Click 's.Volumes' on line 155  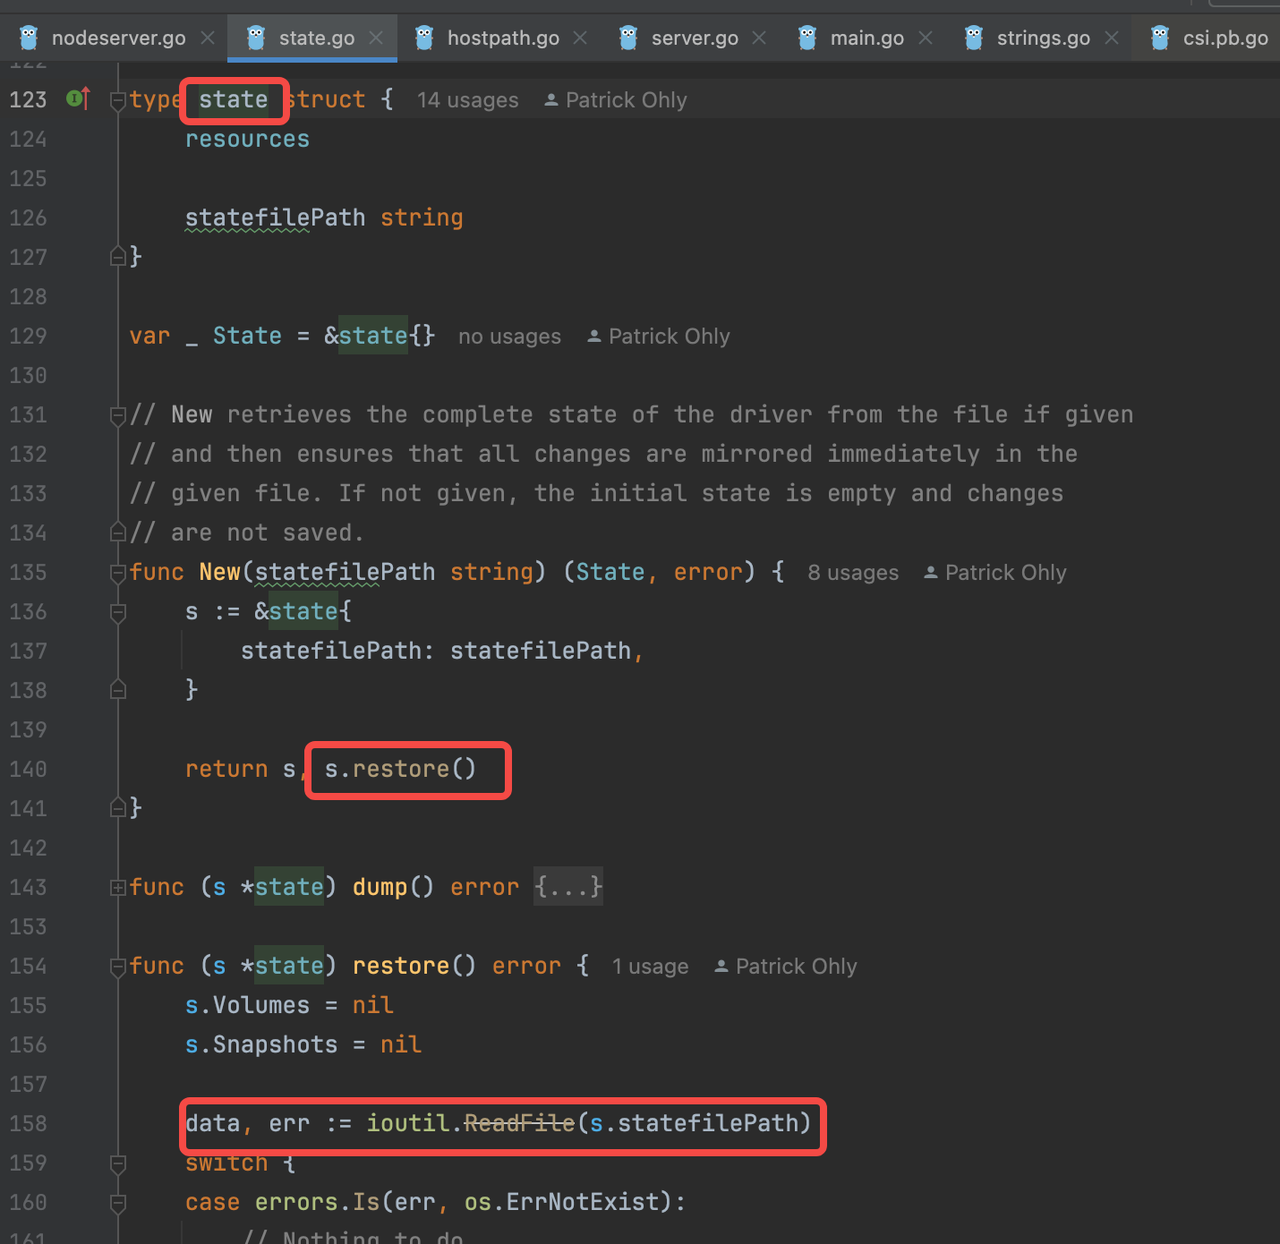(x=247, y=1005)
